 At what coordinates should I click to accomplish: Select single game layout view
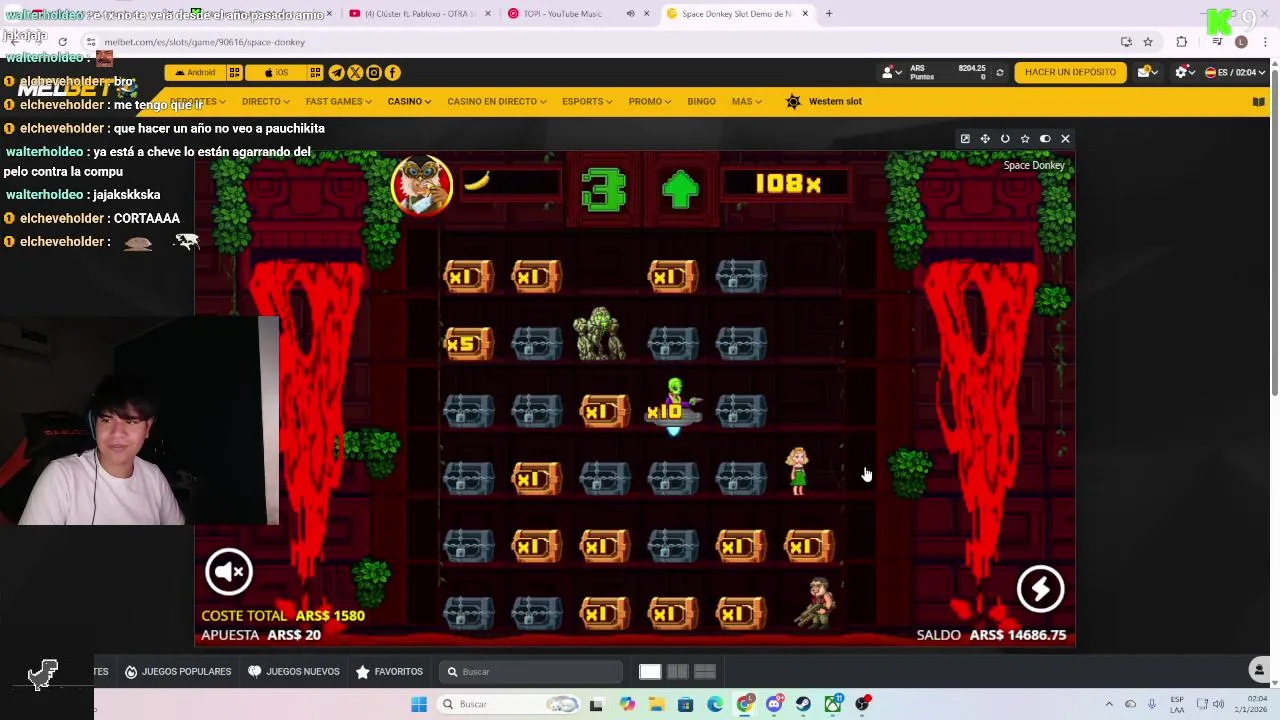650,672
